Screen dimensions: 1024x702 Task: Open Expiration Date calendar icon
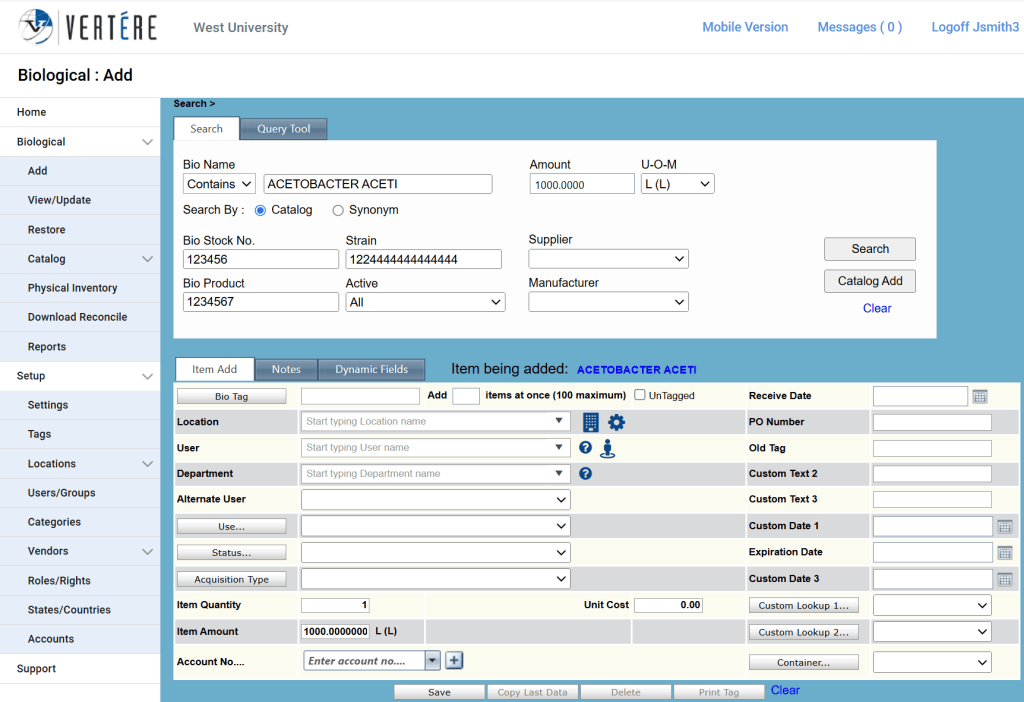[x=1004, y=553]
